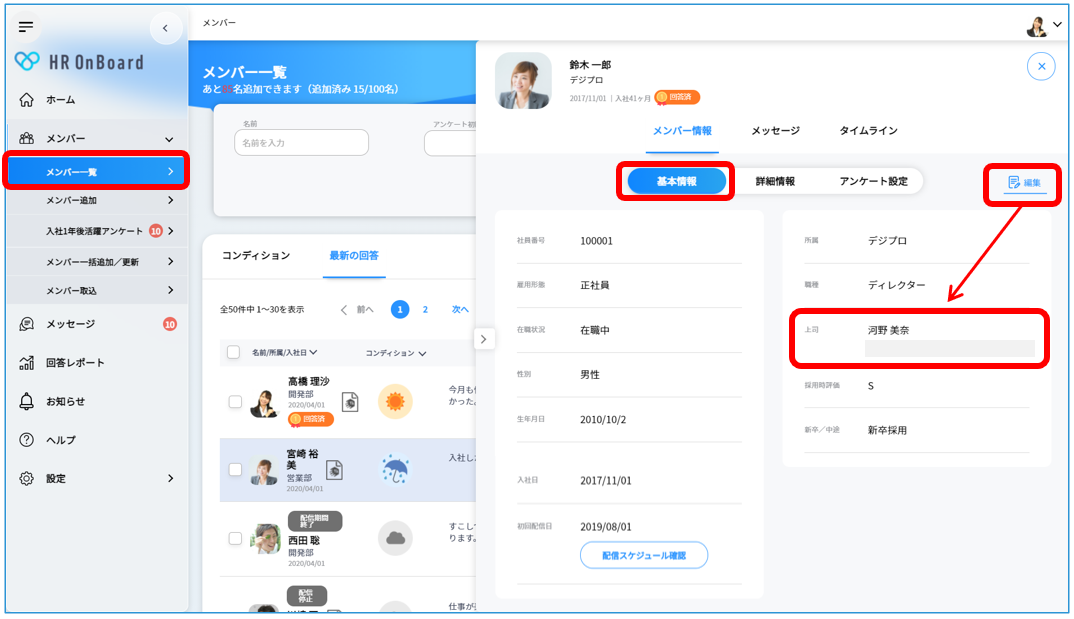Viewport: 1074px width, 619px height.
Task: Click the 配信スケジュール確認 button
Action: coord(644,555)
